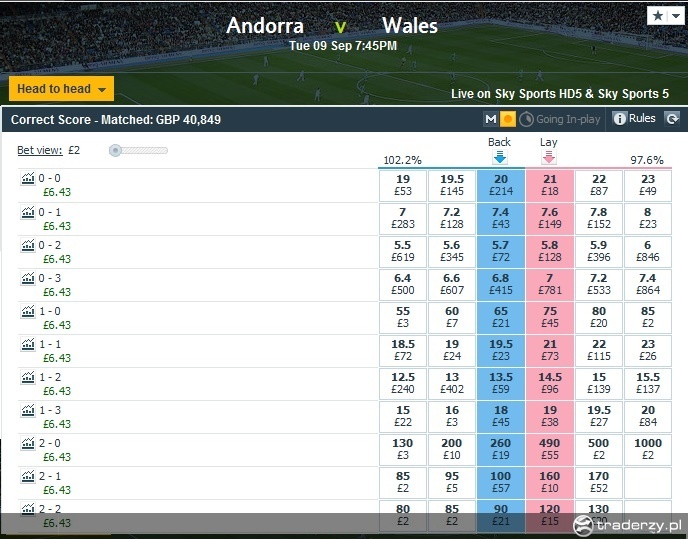Click the refresh market icon
Screen dimensions: 688x539
point(672,119)
